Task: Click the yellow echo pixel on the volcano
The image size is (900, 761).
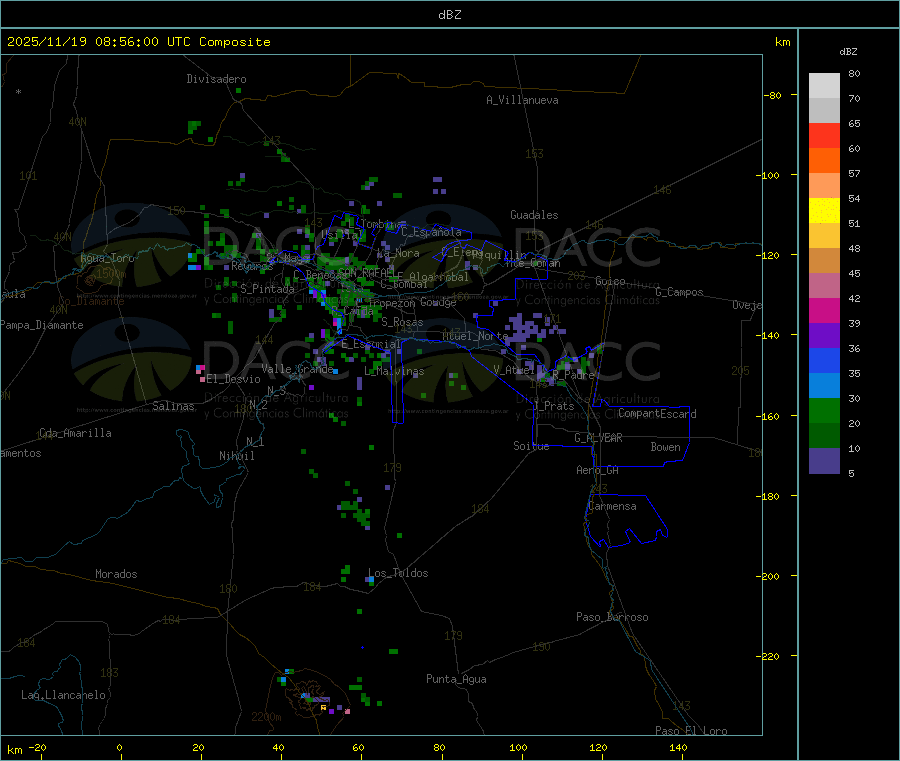Action: [x=323, y=708]
